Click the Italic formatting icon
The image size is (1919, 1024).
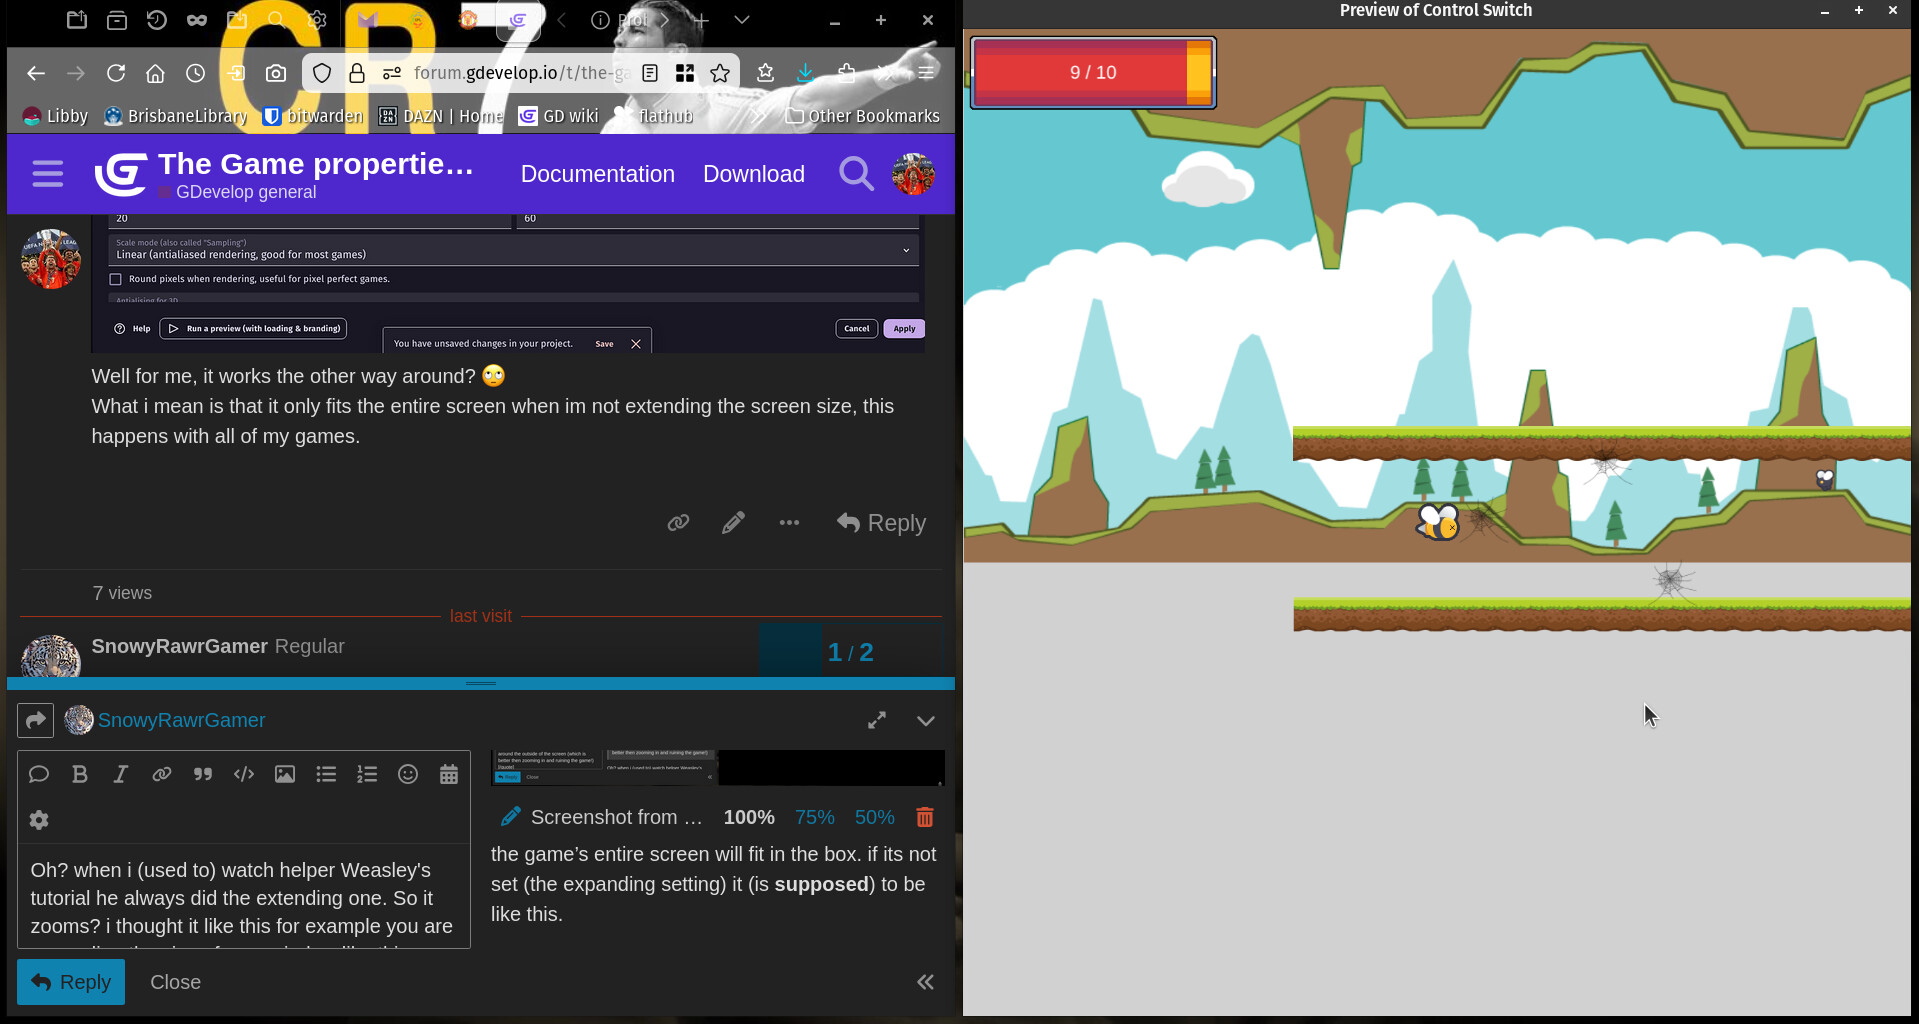[121, 774]
